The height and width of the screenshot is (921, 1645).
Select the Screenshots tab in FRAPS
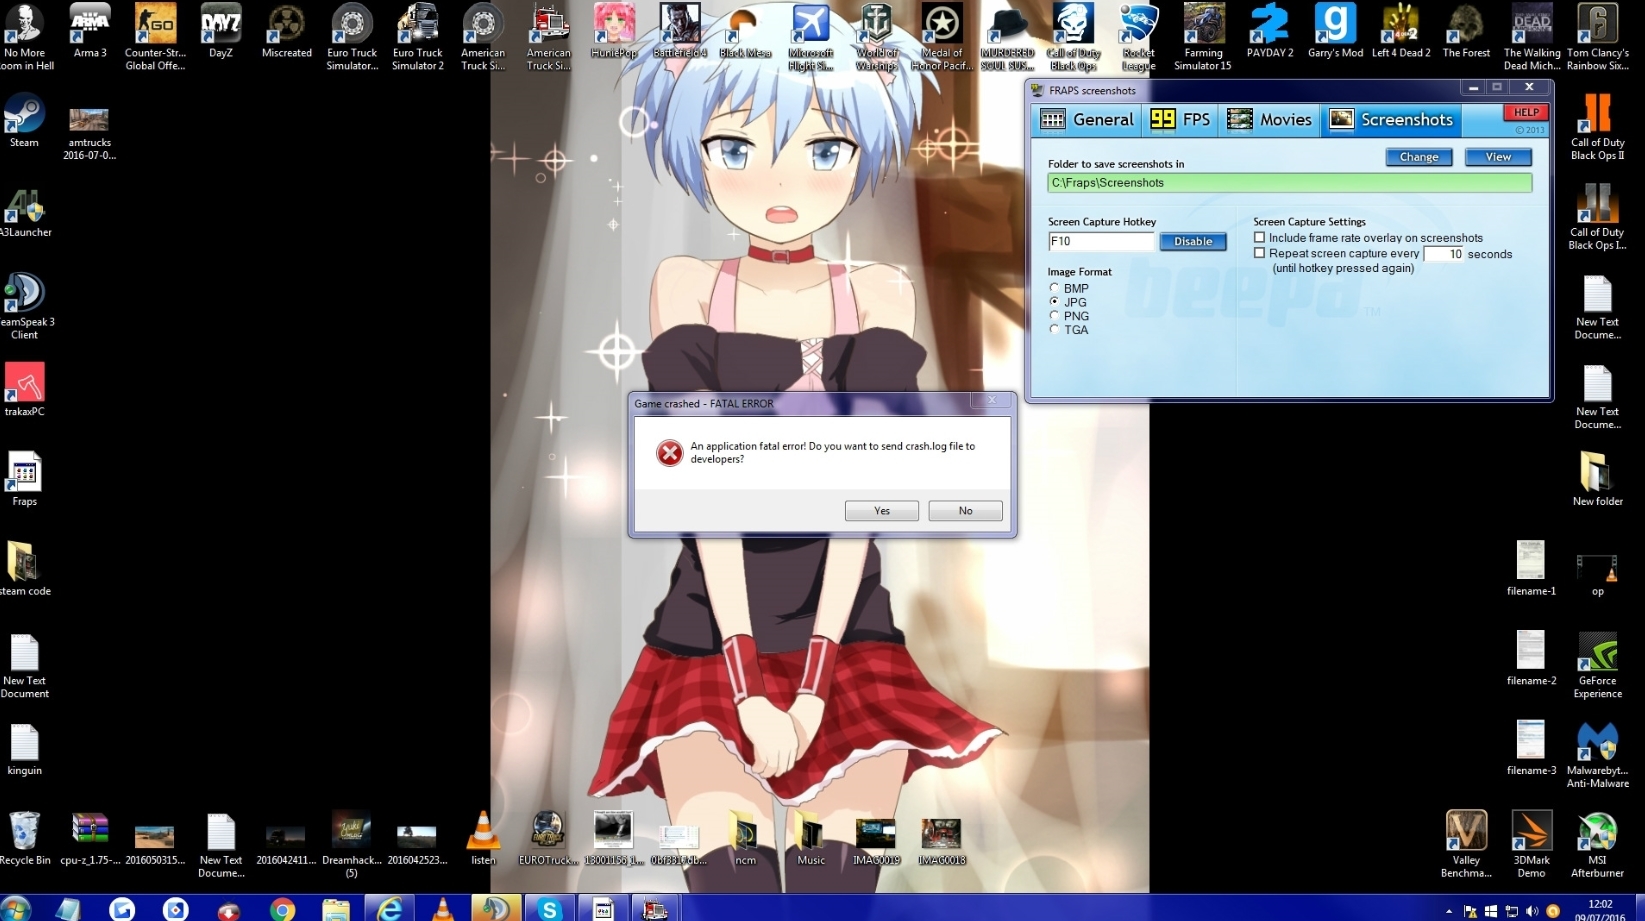tap(1391, 120)
